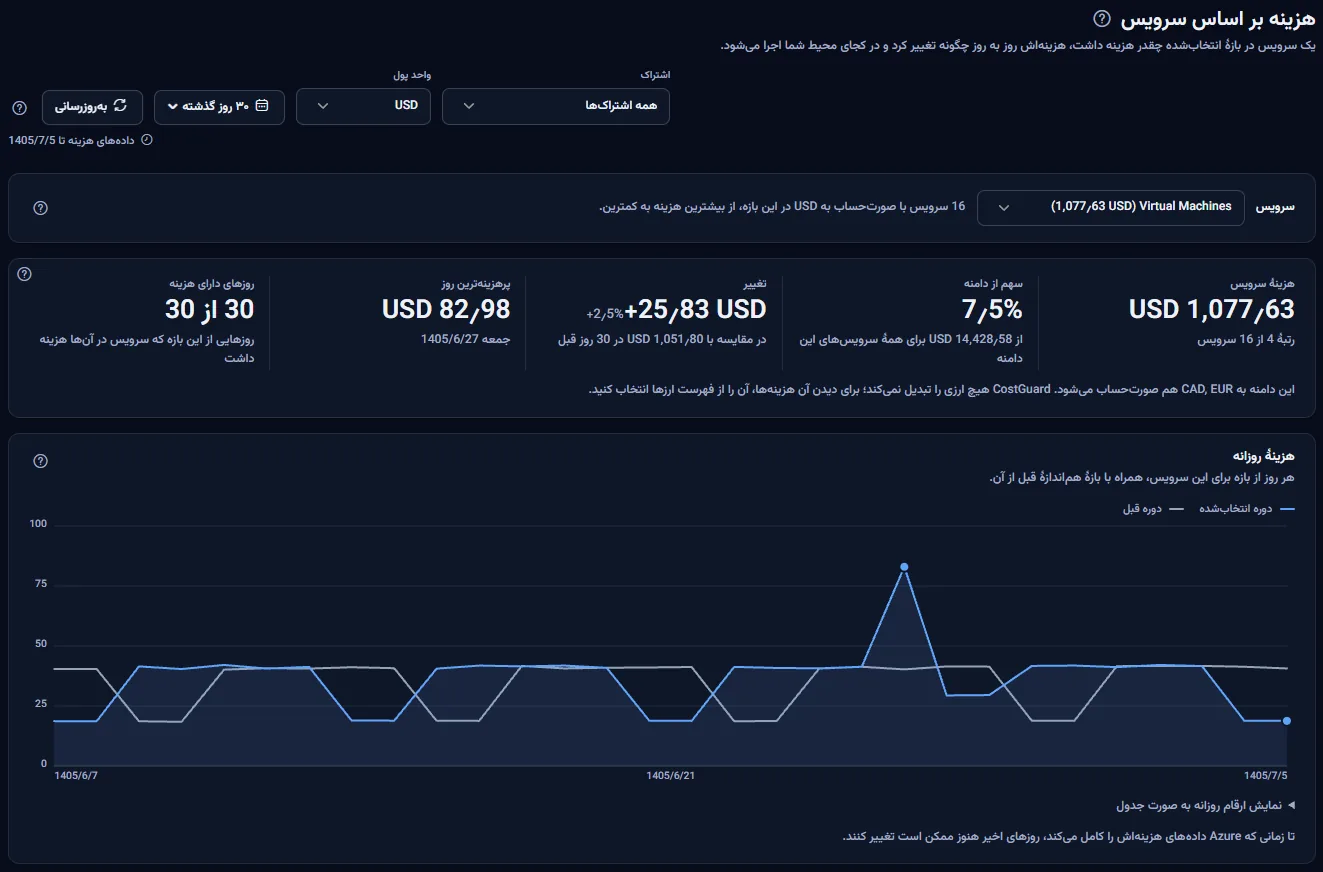Toggle the دوره انتخاب‌شده legend series
Viewport: 1323px width, 872px height.
click(x=1247, y=509)
